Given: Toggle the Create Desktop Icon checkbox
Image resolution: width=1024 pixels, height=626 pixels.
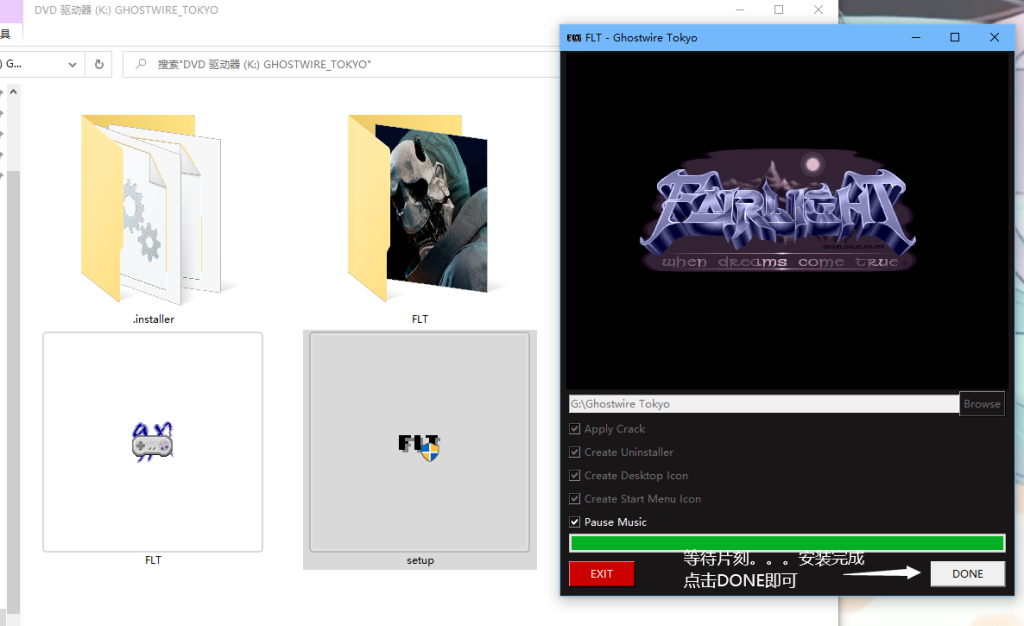Looking at the screenshot, I should point(575,475).
